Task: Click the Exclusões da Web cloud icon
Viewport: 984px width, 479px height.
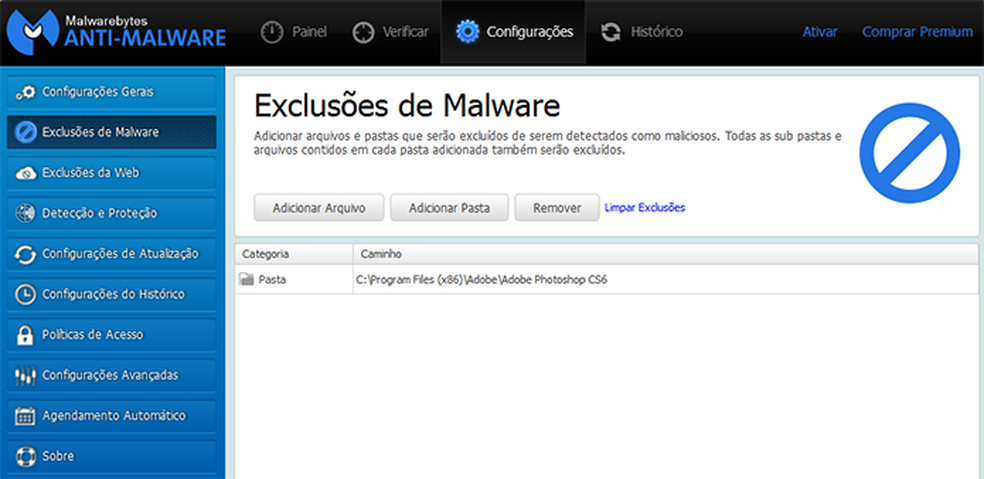Action: pos(25,173)
